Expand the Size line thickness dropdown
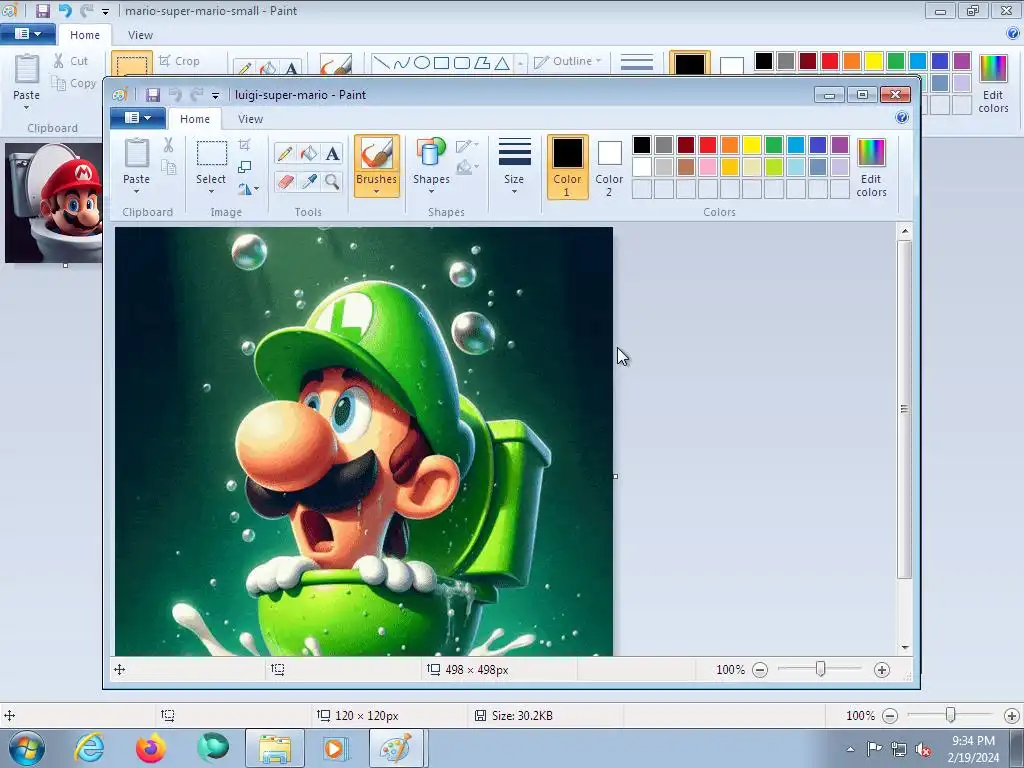 pyautogui.click(x=514, y=191)
